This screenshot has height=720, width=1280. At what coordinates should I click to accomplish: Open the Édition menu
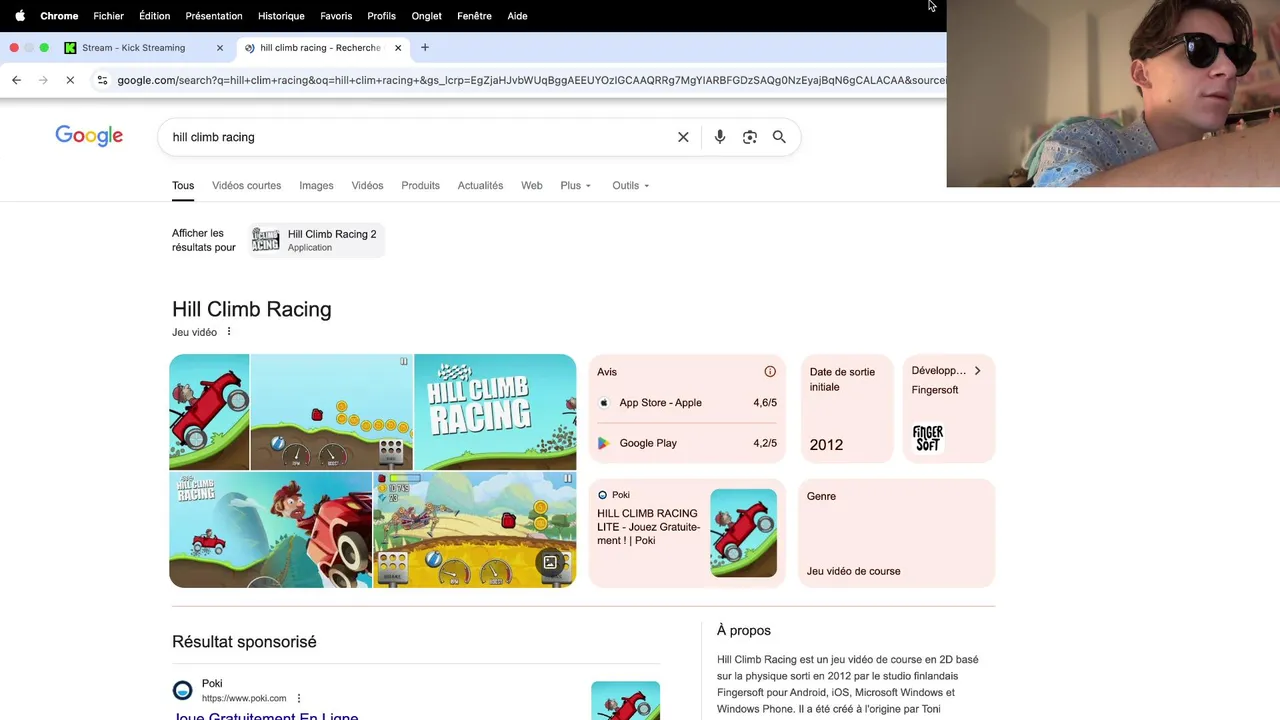154,16
